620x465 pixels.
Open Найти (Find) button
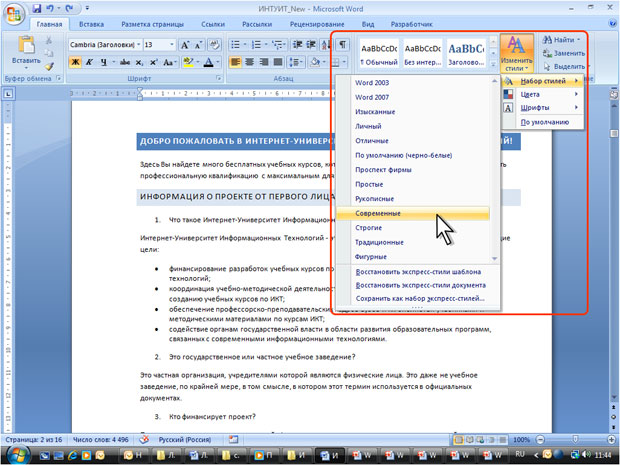[561, 40]
